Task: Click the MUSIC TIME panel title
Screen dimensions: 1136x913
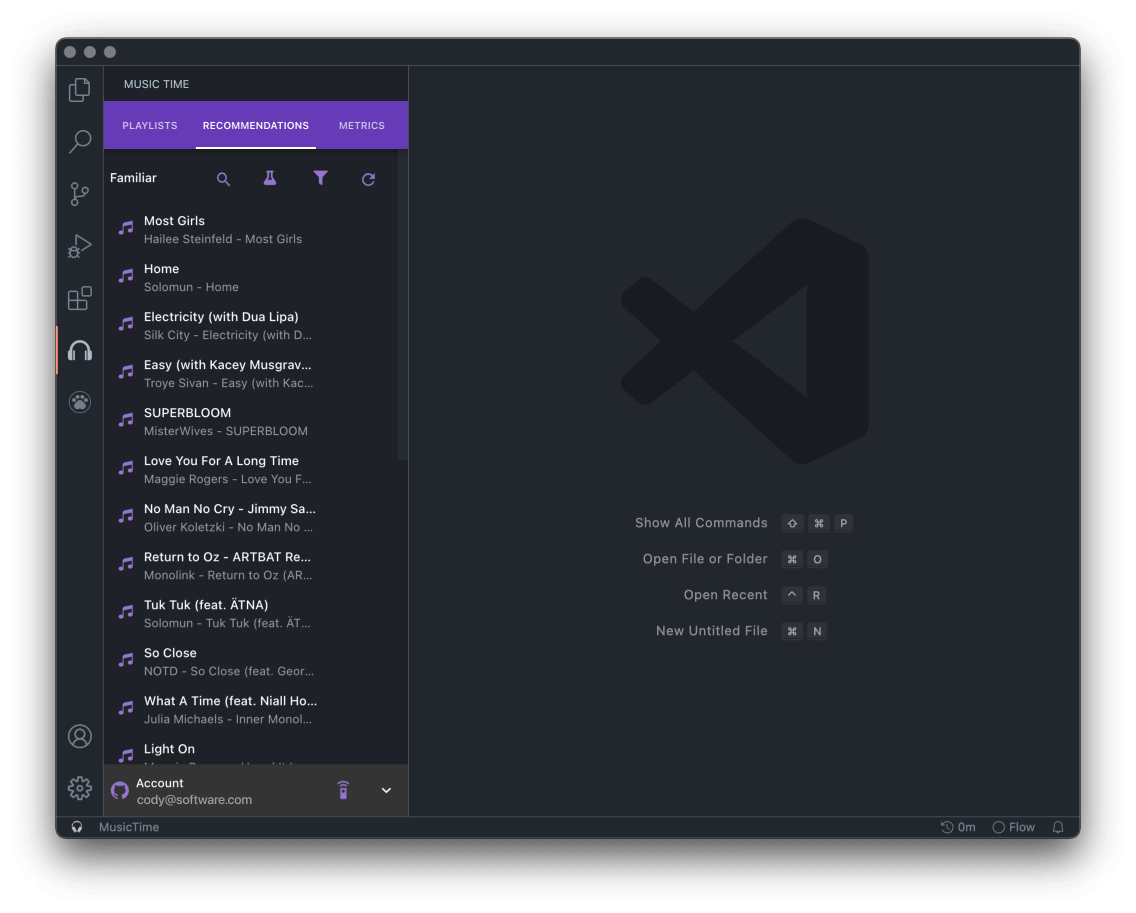Action: 156,84
